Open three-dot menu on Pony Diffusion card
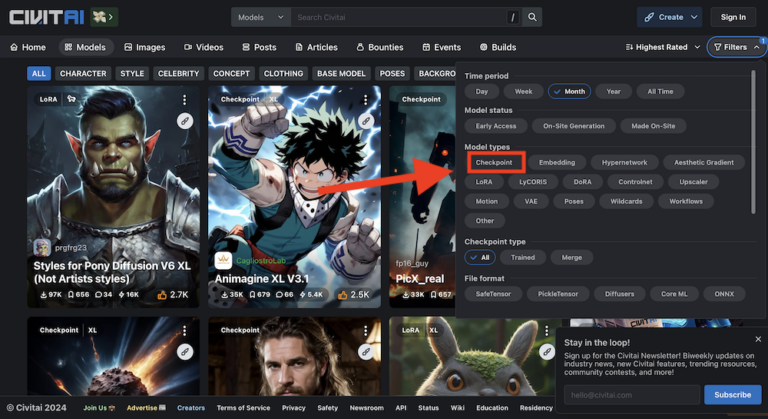Viewport: 768px width, 419px height. 184,100
